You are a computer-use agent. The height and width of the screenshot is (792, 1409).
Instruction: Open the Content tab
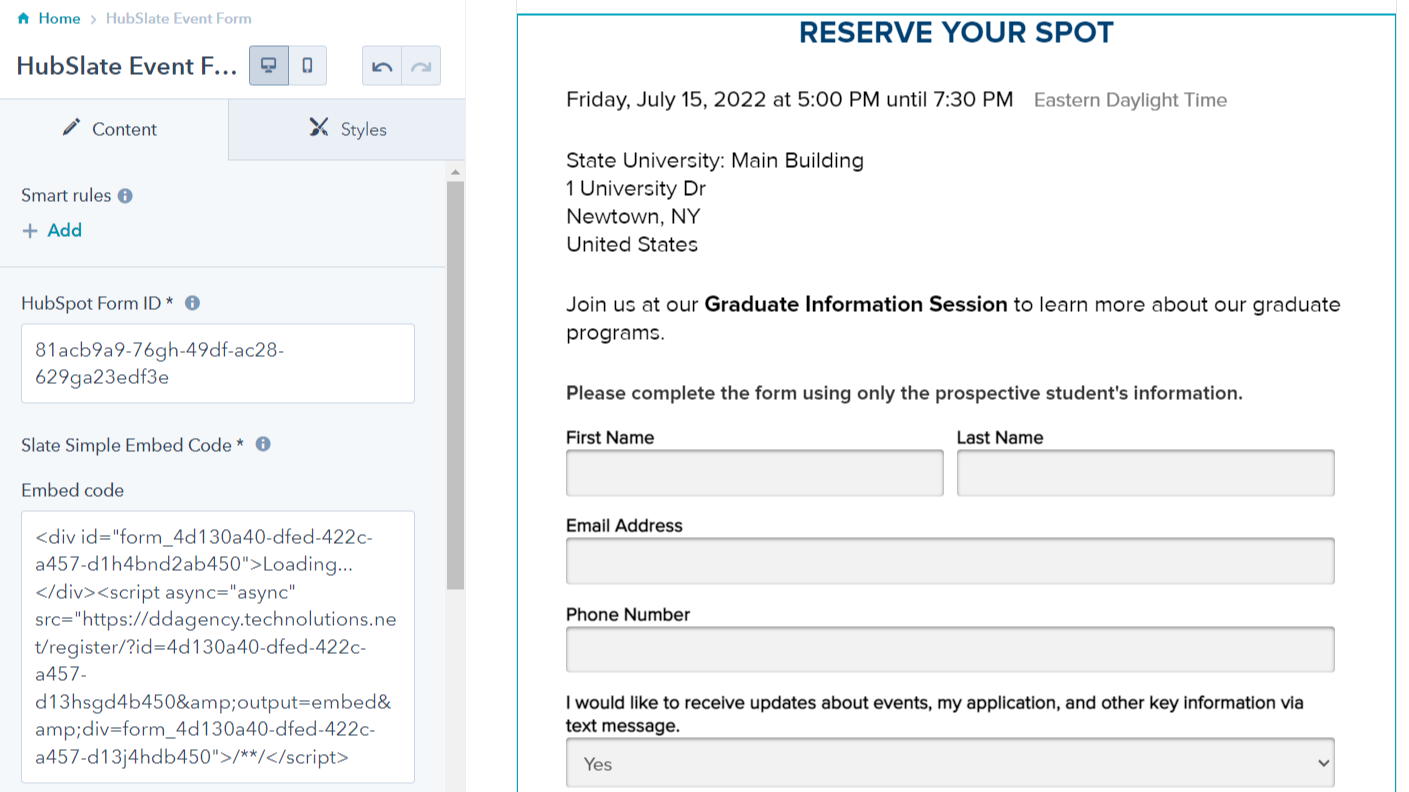(114, 129)
